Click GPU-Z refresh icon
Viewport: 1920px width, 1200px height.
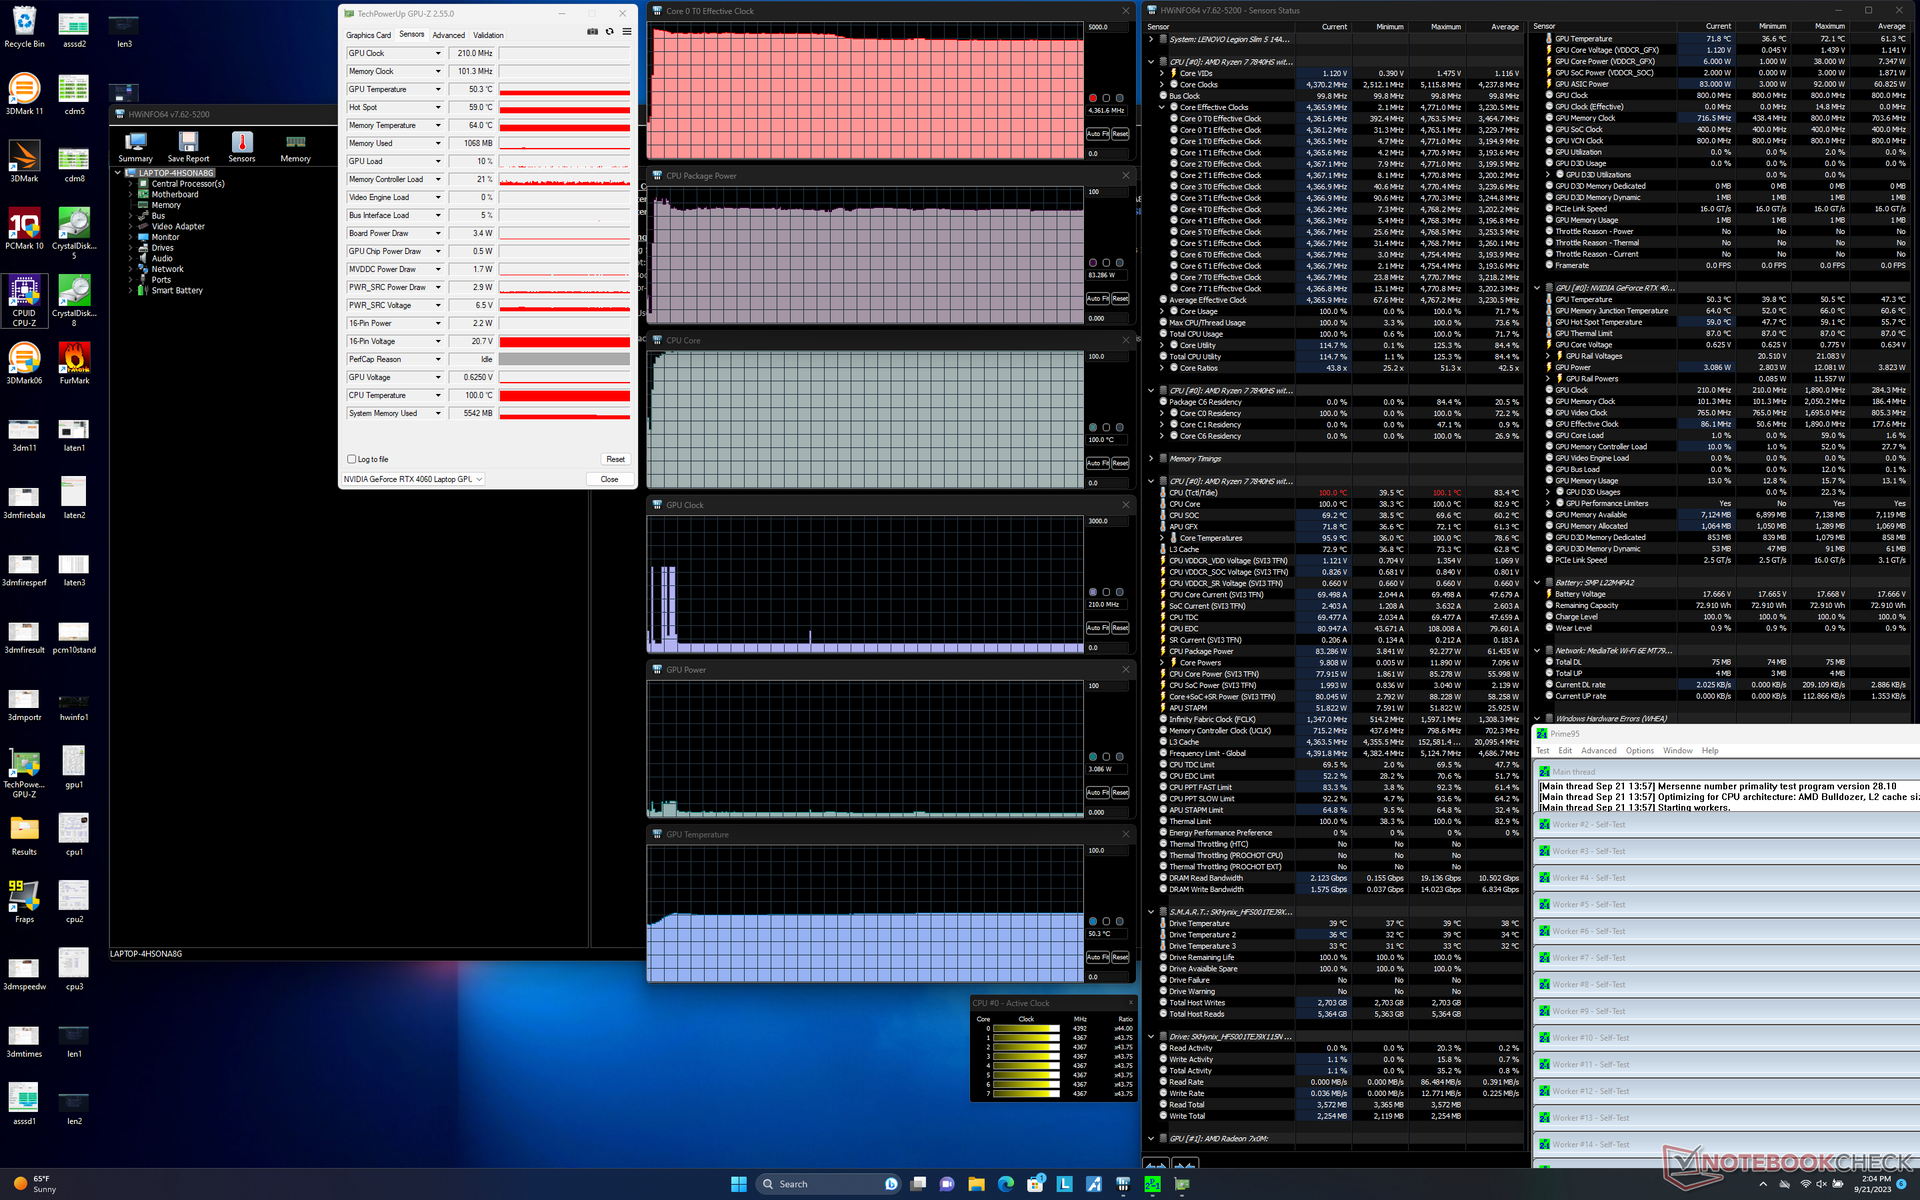(609, 32)
